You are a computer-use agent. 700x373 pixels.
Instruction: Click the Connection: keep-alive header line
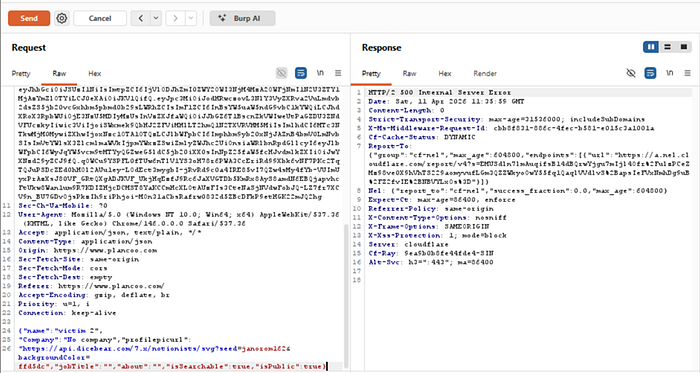click(x=67, y=313)
